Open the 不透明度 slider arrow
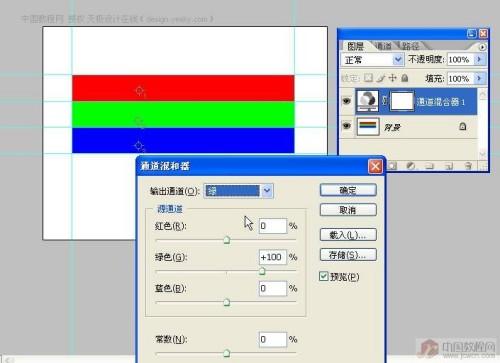The image size is (500, 363). click(480, 60)
